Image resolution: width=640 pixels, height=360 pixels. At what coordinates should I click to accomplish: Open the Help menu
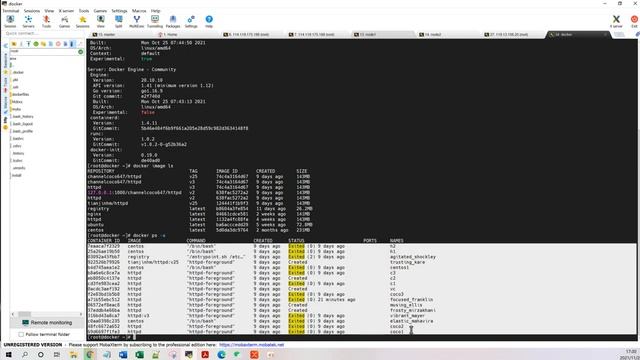point(156,11)
